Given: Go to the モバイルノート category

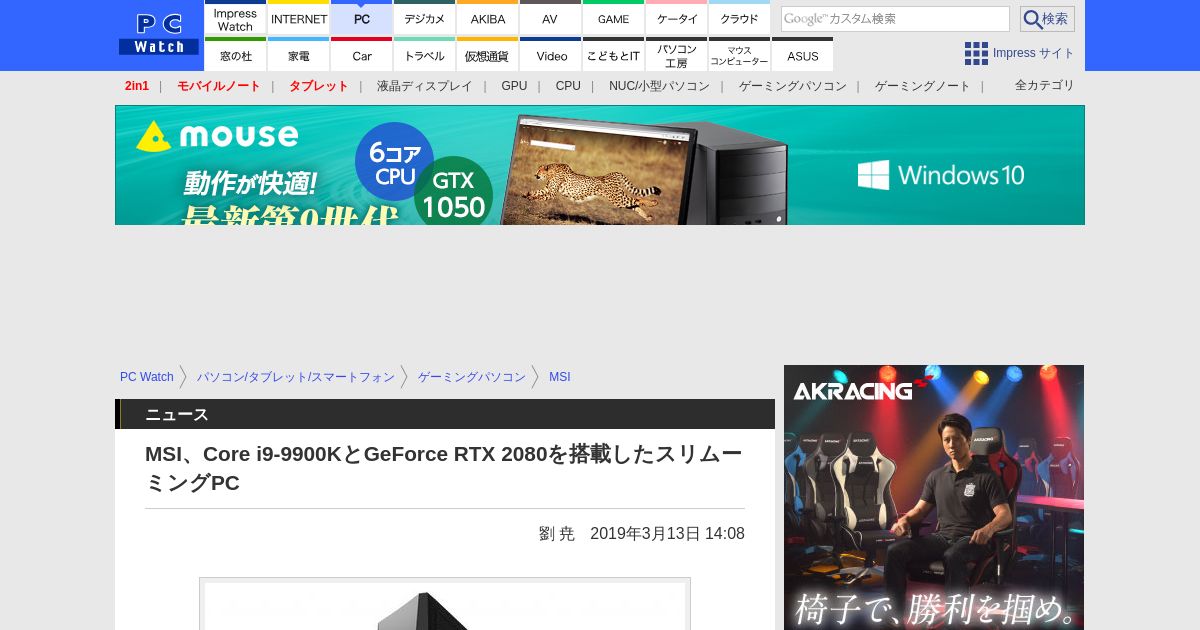Looking at the screenshot, I should tap(219, 86).
